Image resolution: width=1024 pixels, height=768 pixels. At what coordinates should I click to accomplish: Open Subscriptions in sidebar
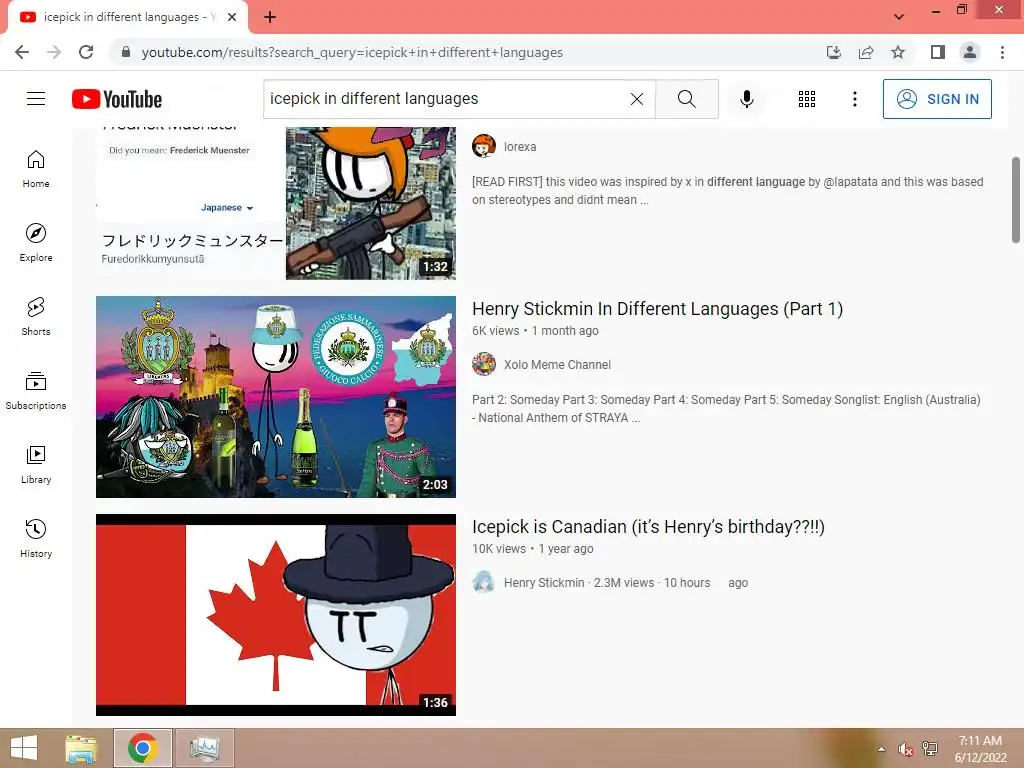click(x=36, y=391)
